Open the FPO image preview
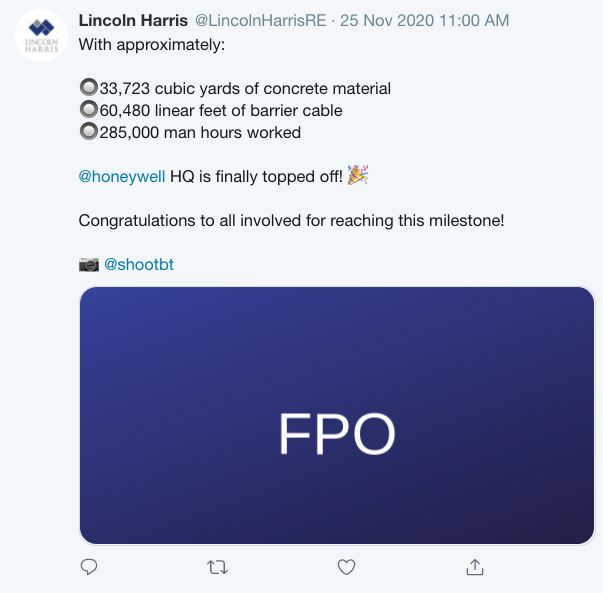Image resolution: width=603 pixels, height=593 pixels. [337, 416]
